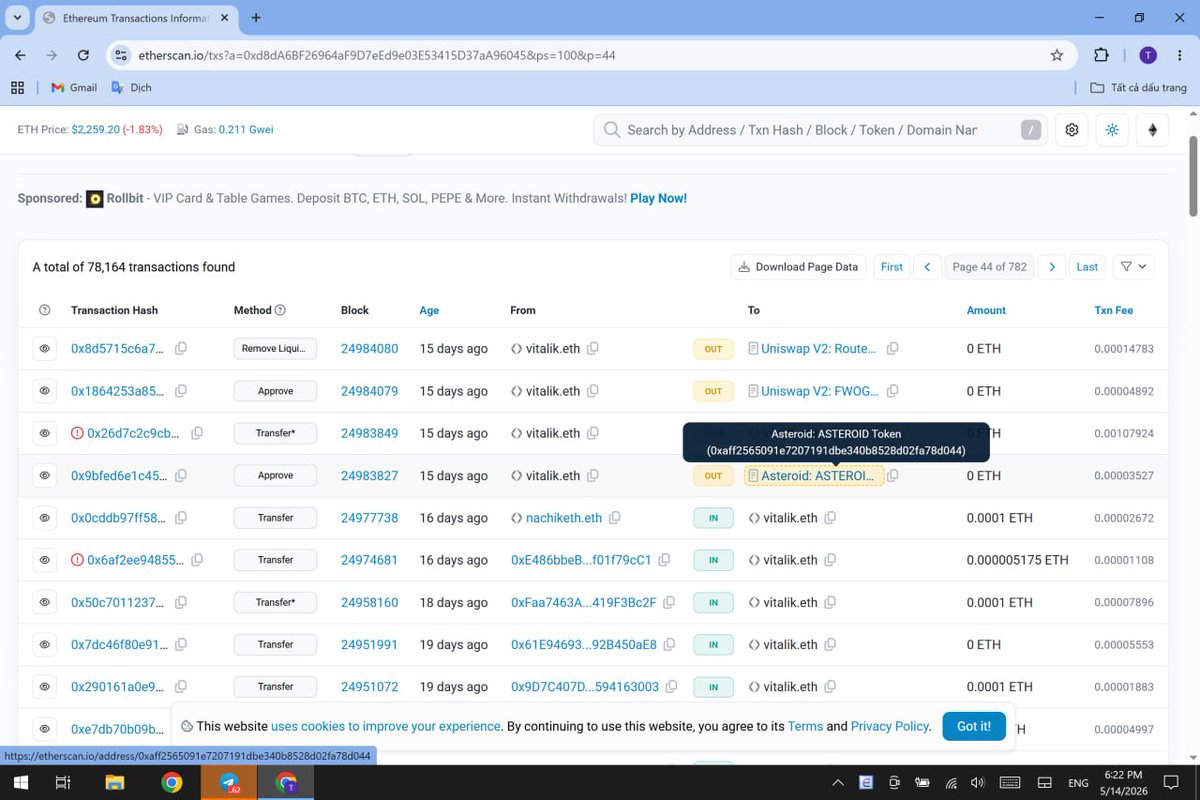Copy sender address 0xE486bbeB...f01f79cC1
Screen dimensions: 1200x800
[664, 560]
